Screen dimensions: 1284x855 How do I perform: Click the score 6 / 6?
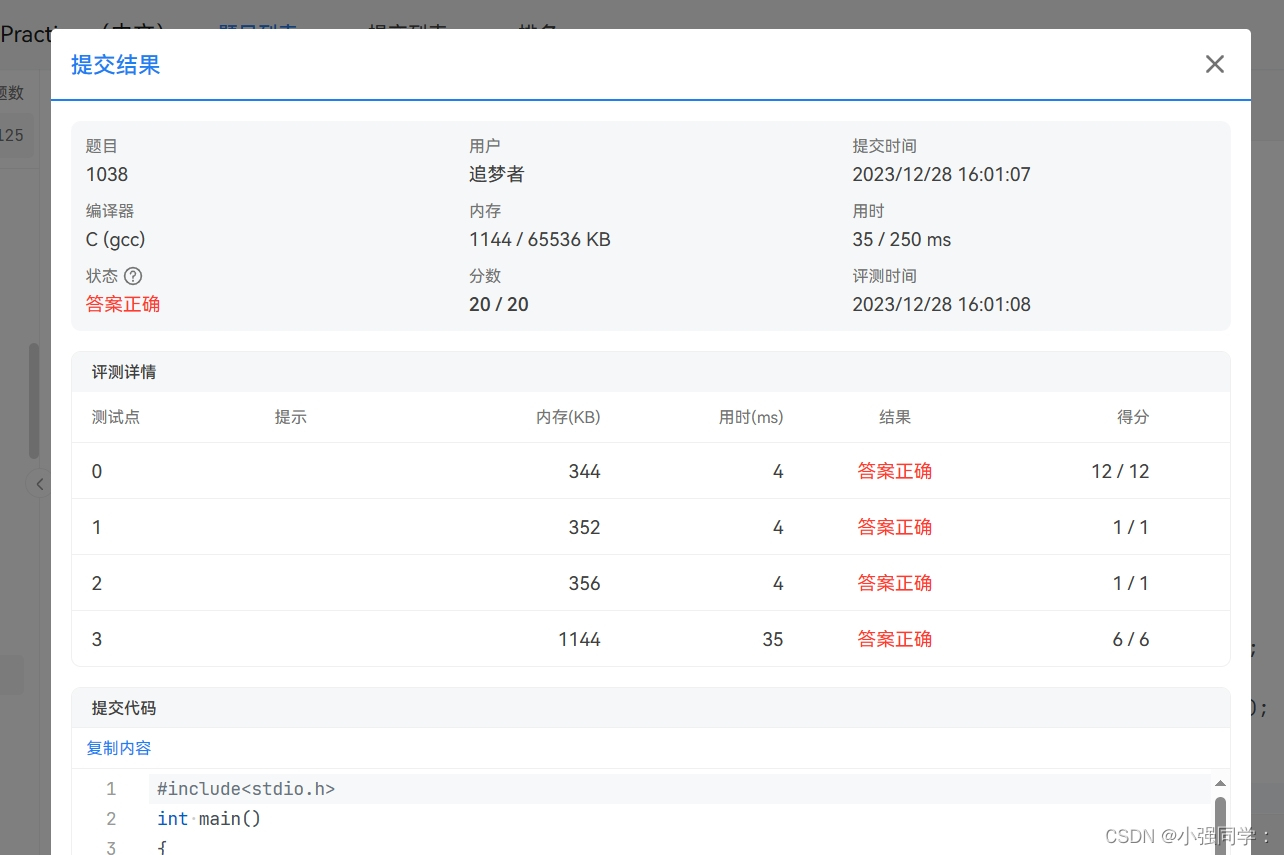click(1131, 639)
